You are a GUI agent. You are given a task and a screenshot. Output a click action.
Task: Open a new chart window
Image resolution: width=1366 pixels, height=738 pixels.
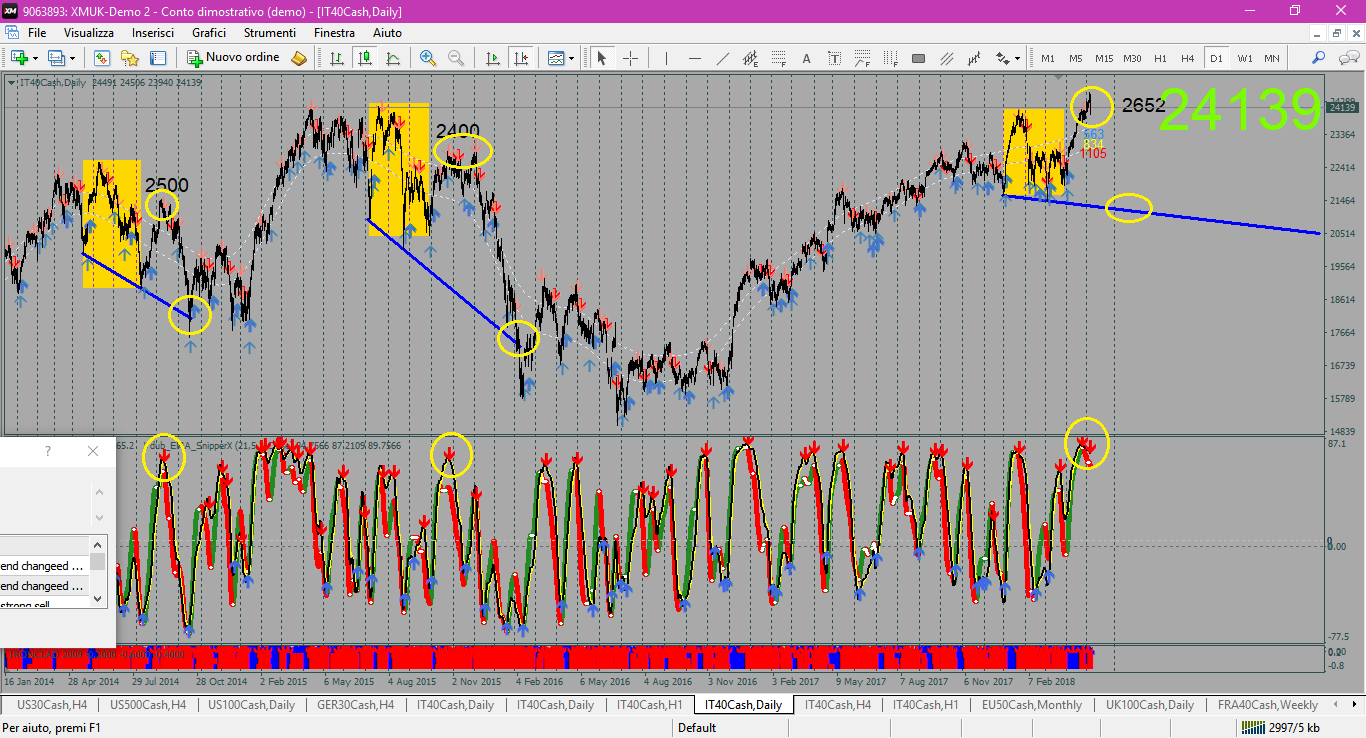pos(19,58)
